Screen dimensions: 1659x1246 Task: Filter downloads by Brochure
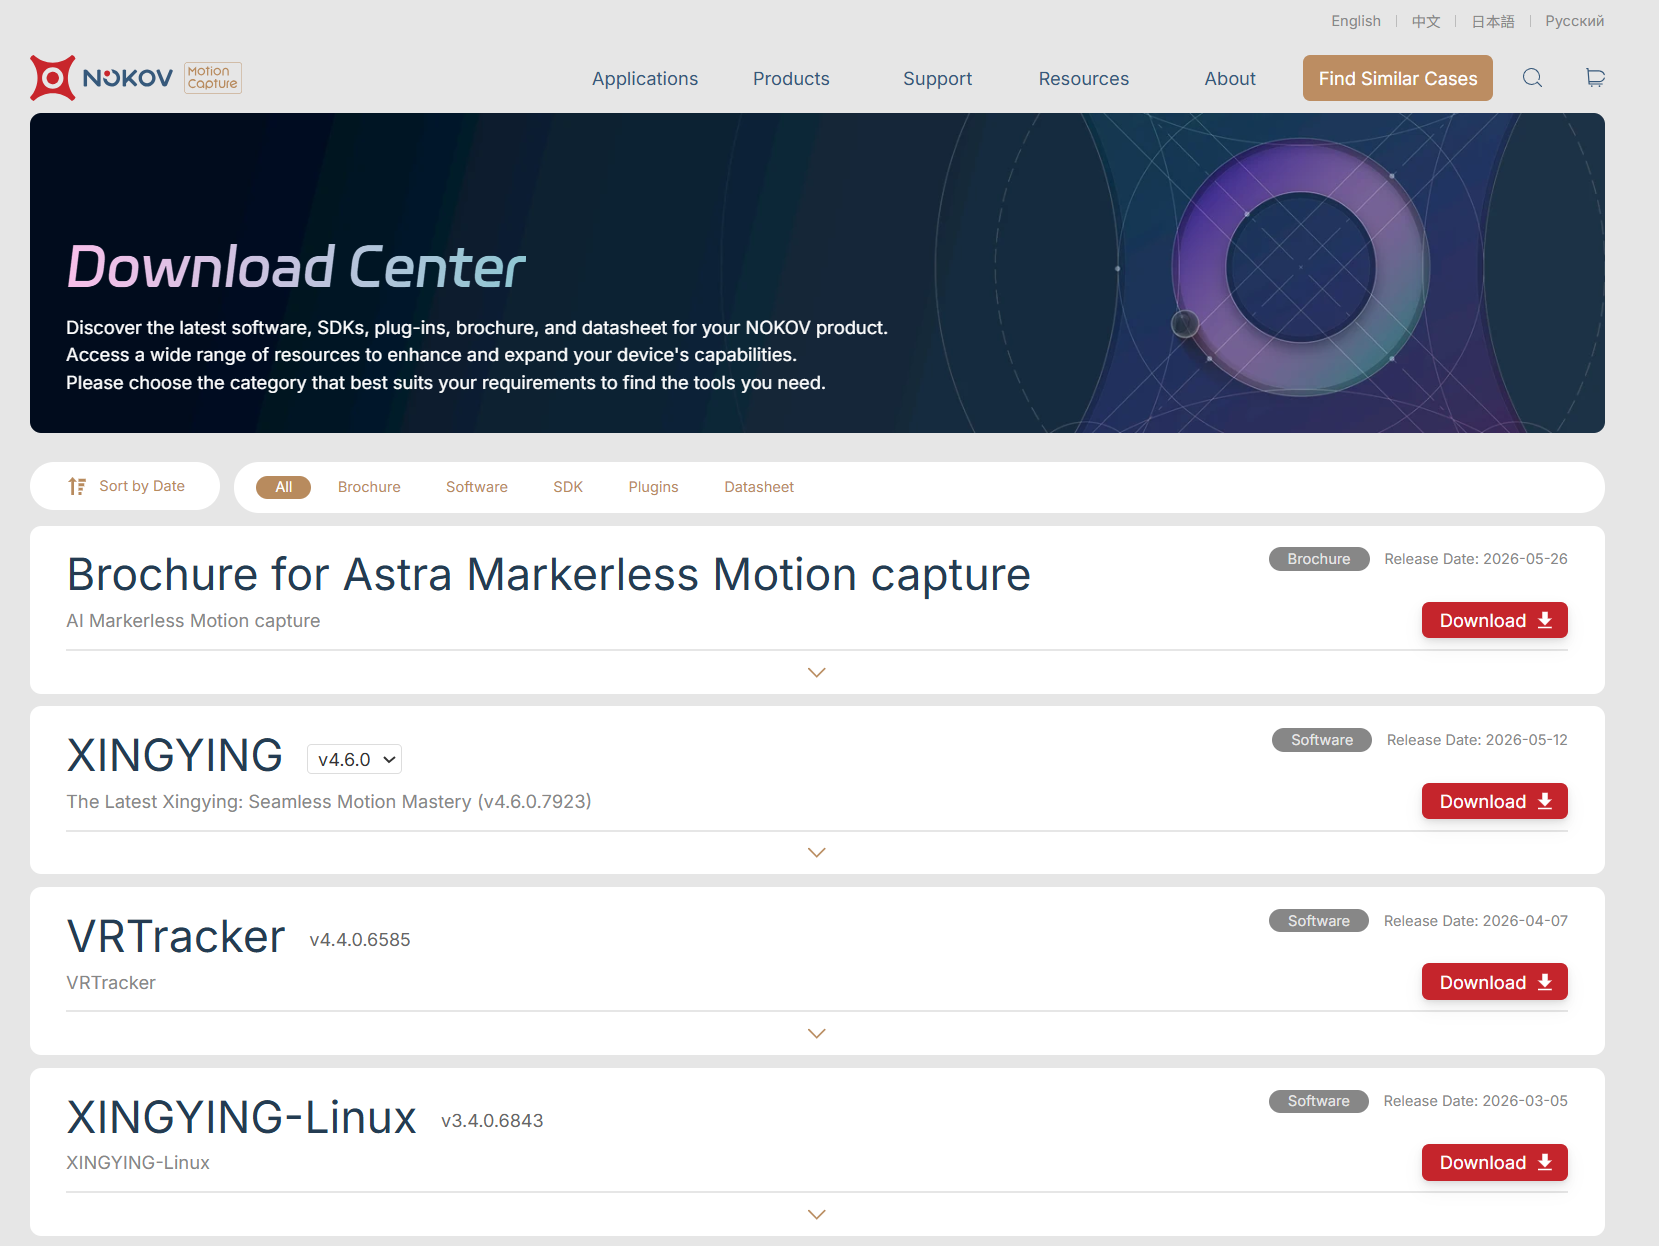pyautogui.click(x=369, y=487)
